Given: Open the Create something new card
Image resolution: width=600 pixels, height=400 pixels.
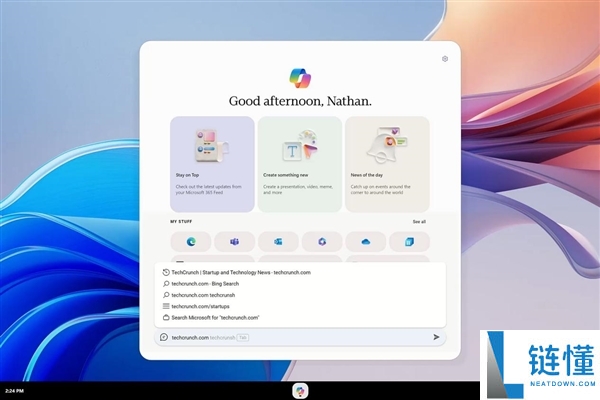Looking at the screenshot, I should (300, 164).
